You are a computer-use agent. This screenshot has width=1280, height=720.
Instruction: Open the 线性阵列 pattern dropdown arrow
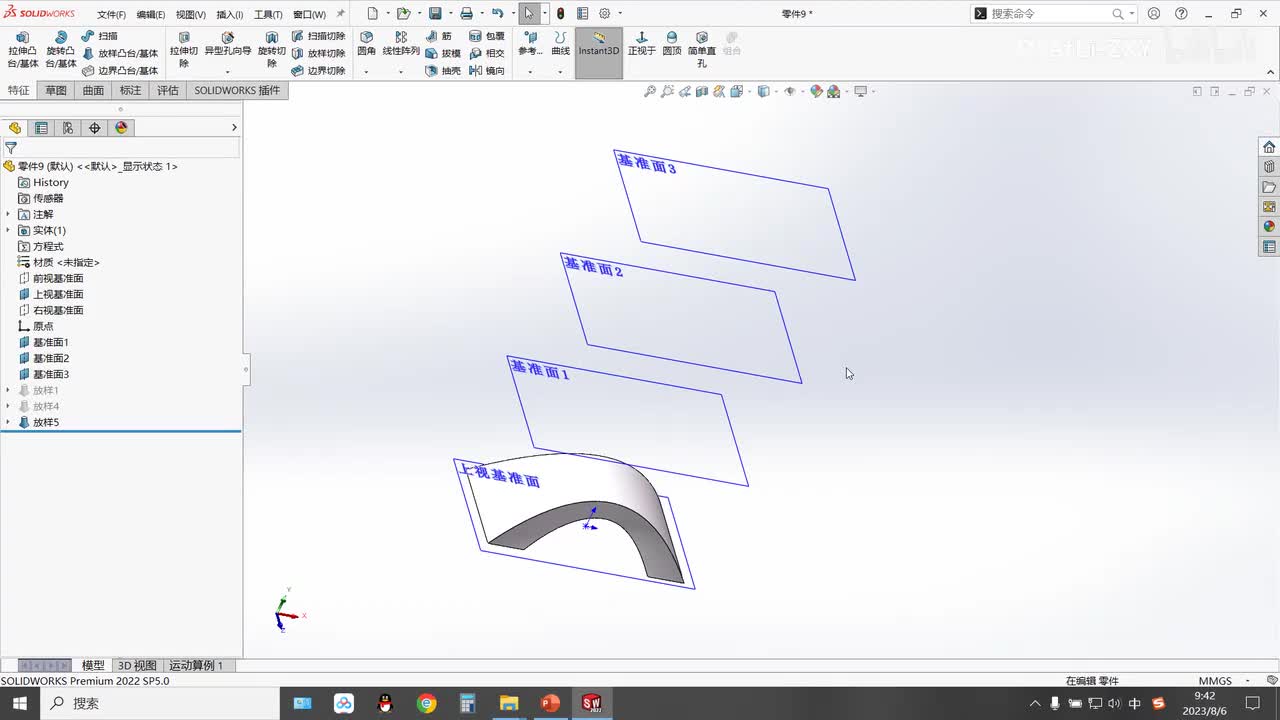[401, 71]
